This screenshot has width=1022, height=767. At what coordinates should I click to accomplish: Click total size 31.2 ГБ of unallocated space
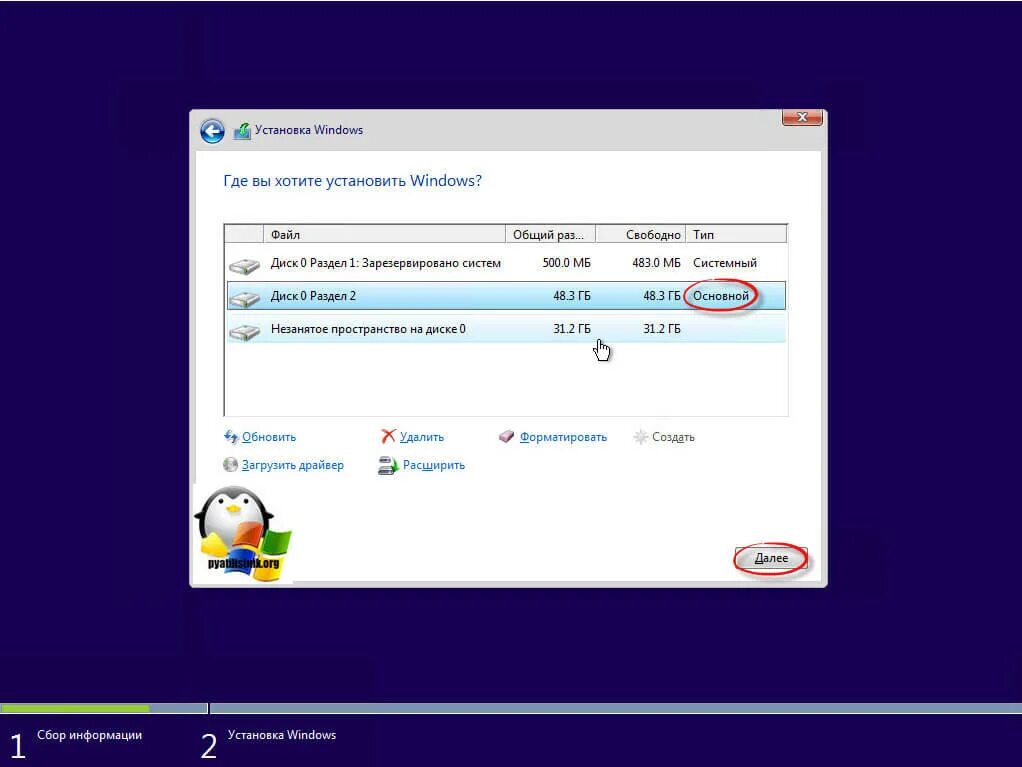click(x=572, y=329)
